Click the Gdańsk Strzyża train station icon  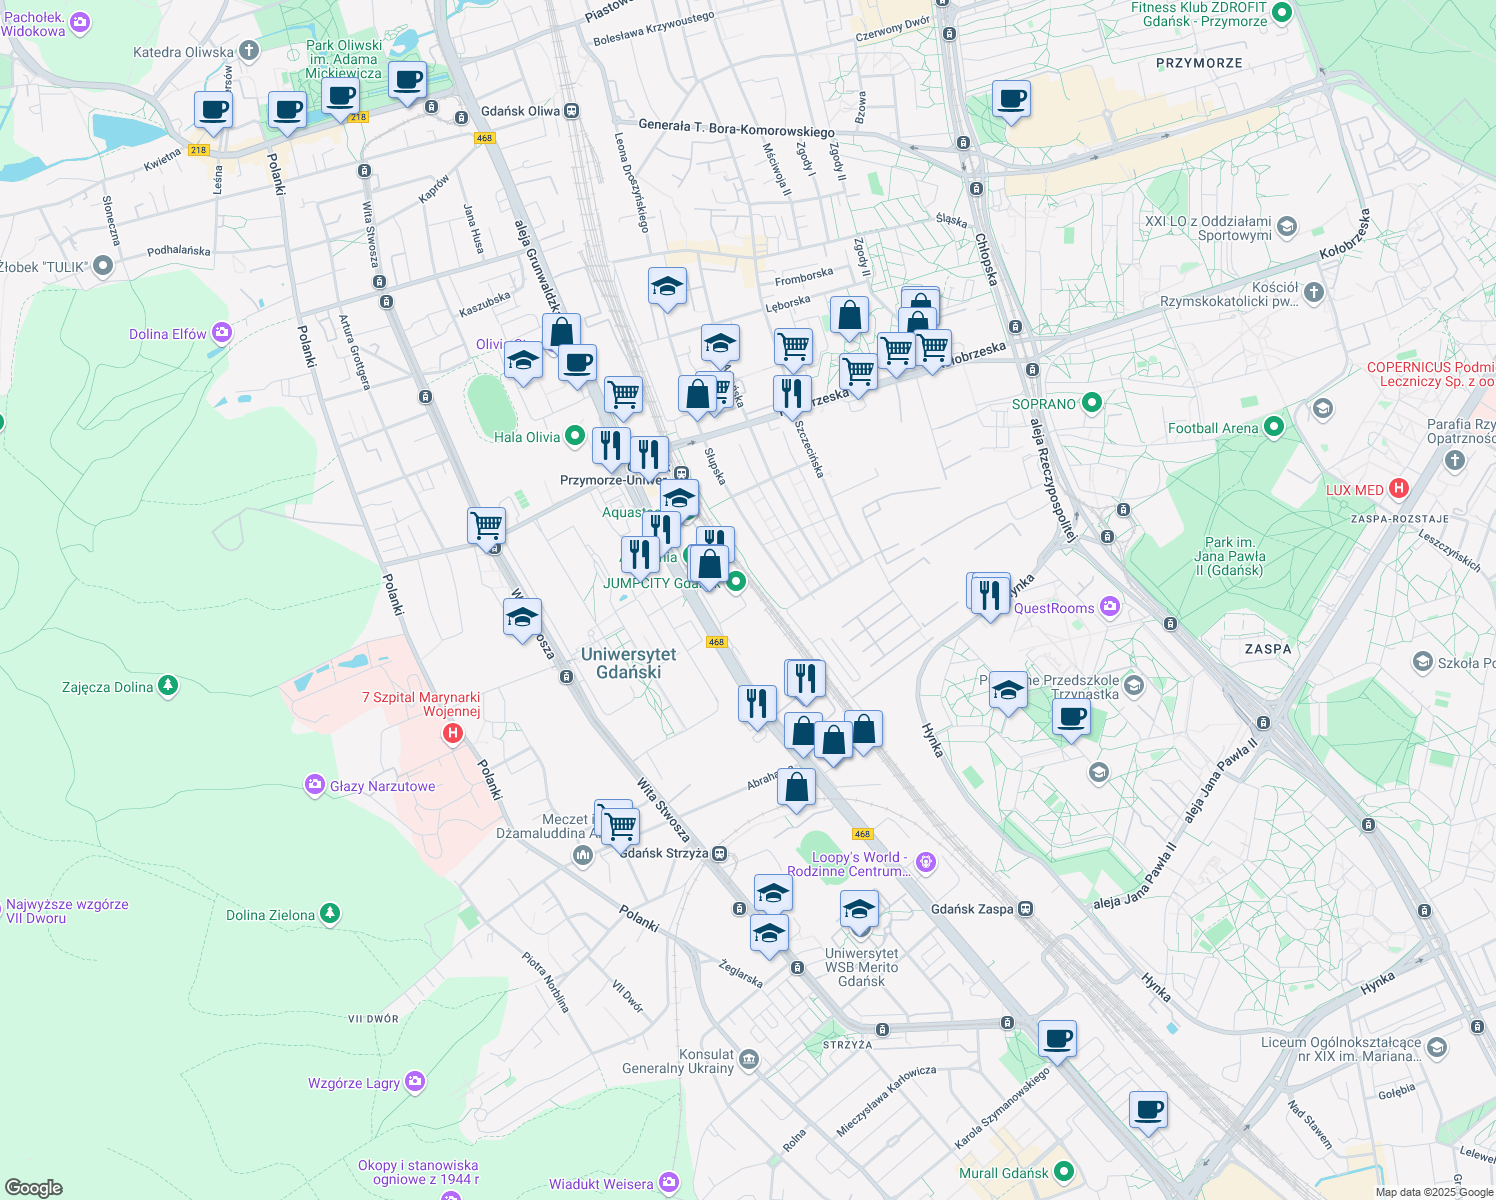[x=719, y=854]
